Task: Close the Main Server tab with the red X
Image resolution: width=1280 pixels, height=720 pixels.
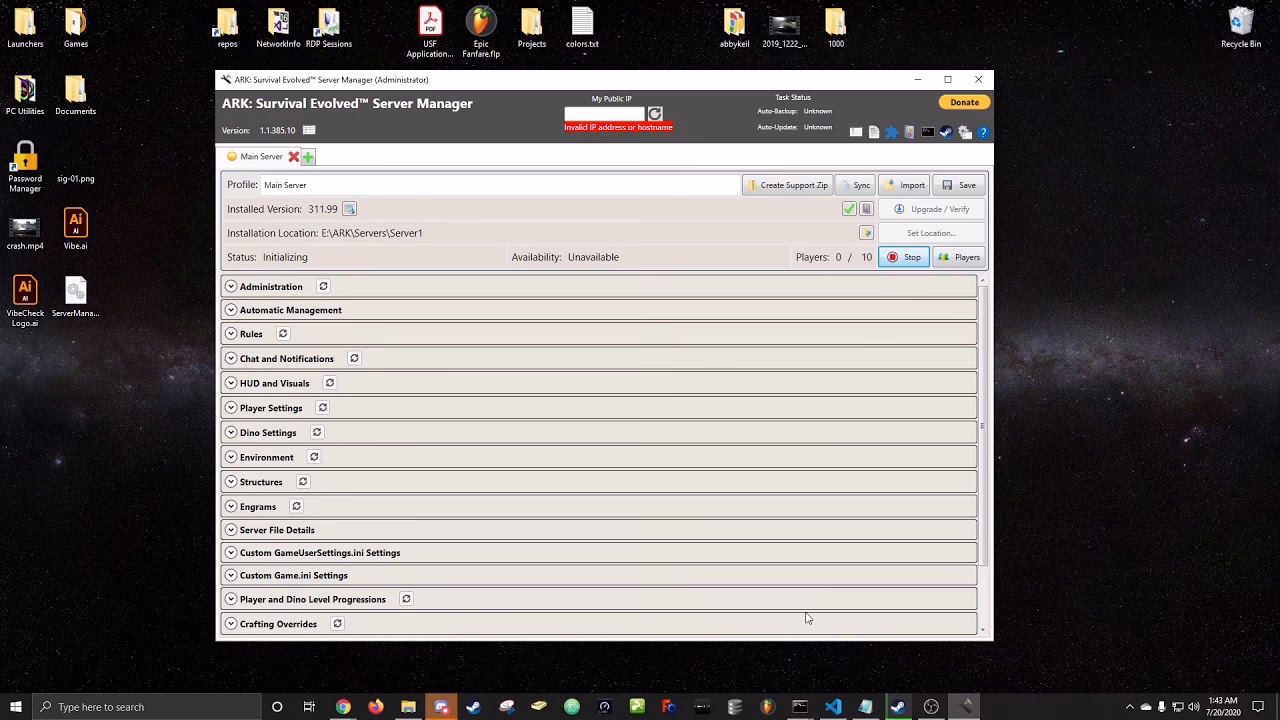Action: tap(293, 157)
